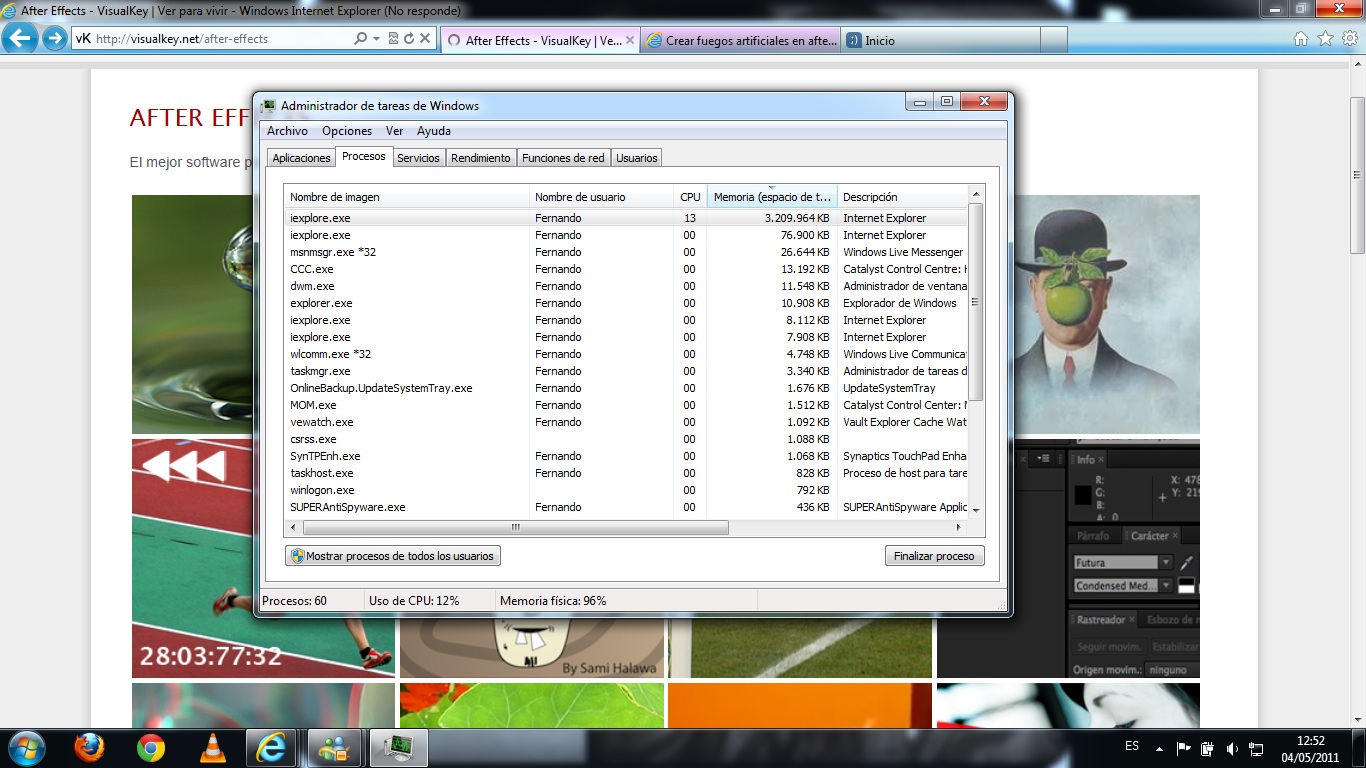
Task: Select the msnmsgr.exe *32 process row
Action: click(626, 252)
